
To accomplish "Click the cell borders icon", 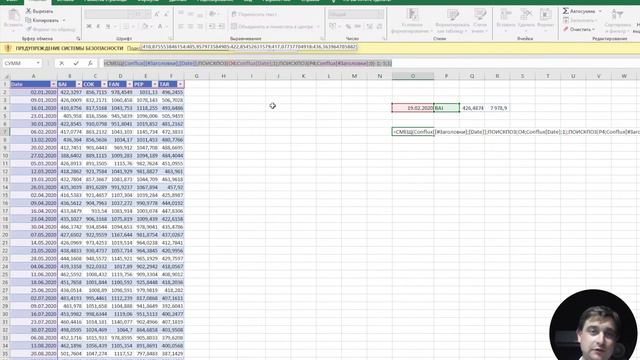I will [x=126, y=27].
